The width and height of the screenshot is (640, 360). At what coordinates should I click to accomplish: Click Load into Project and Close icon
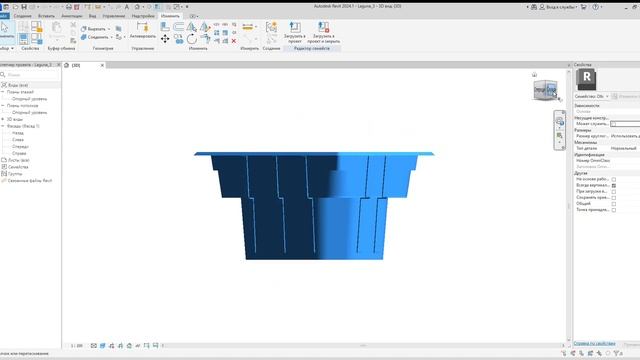pos(324,28)
